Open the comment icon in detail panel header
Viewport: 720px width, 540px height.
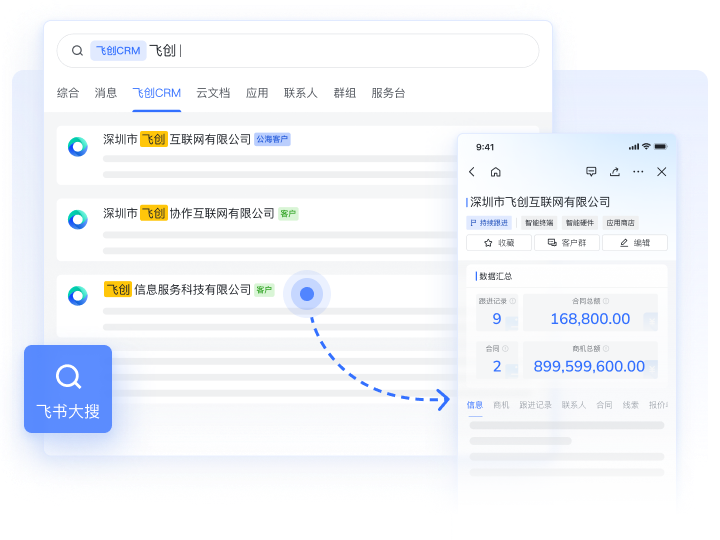click(591, 172)
